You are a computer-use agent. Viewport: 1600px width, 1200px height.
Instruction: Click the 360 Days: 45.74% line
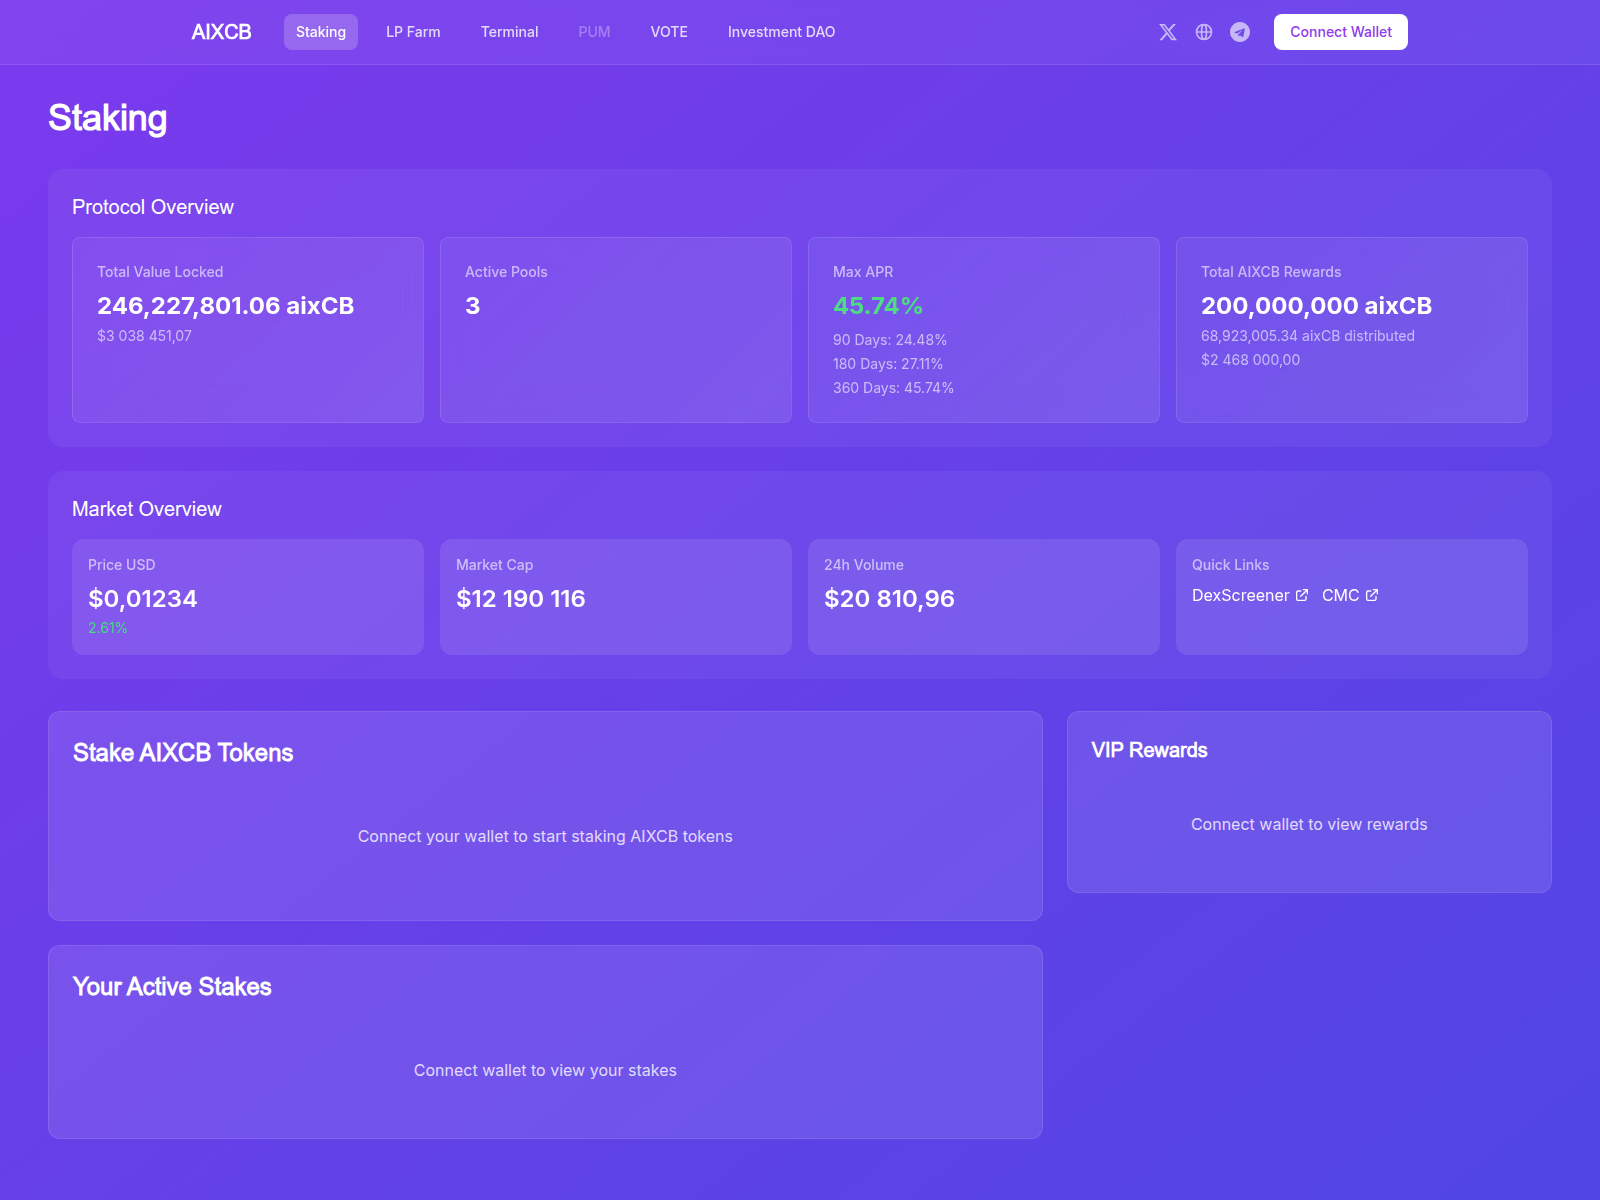[x=893, y=388]
